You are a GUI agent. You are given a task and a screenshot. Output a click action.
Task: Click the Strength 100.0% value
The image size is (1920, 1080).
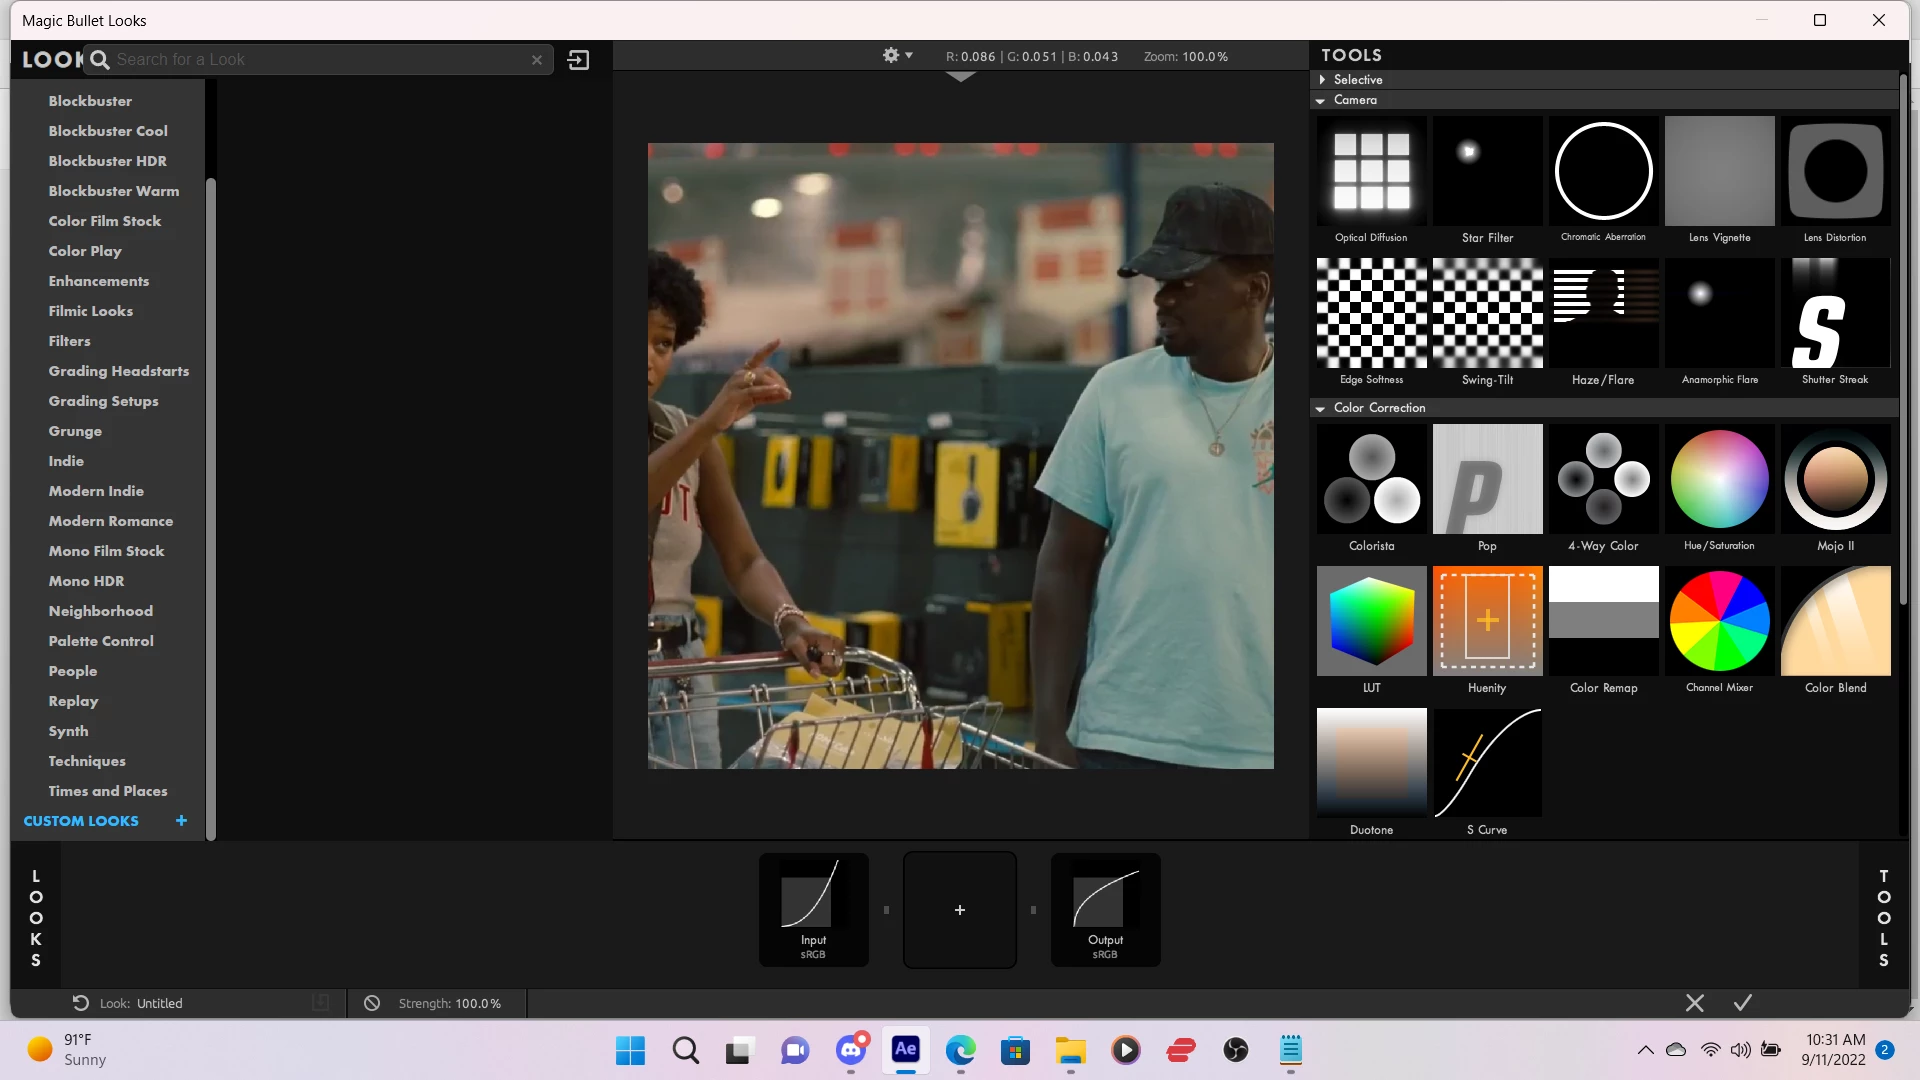tap(477, 1003)
